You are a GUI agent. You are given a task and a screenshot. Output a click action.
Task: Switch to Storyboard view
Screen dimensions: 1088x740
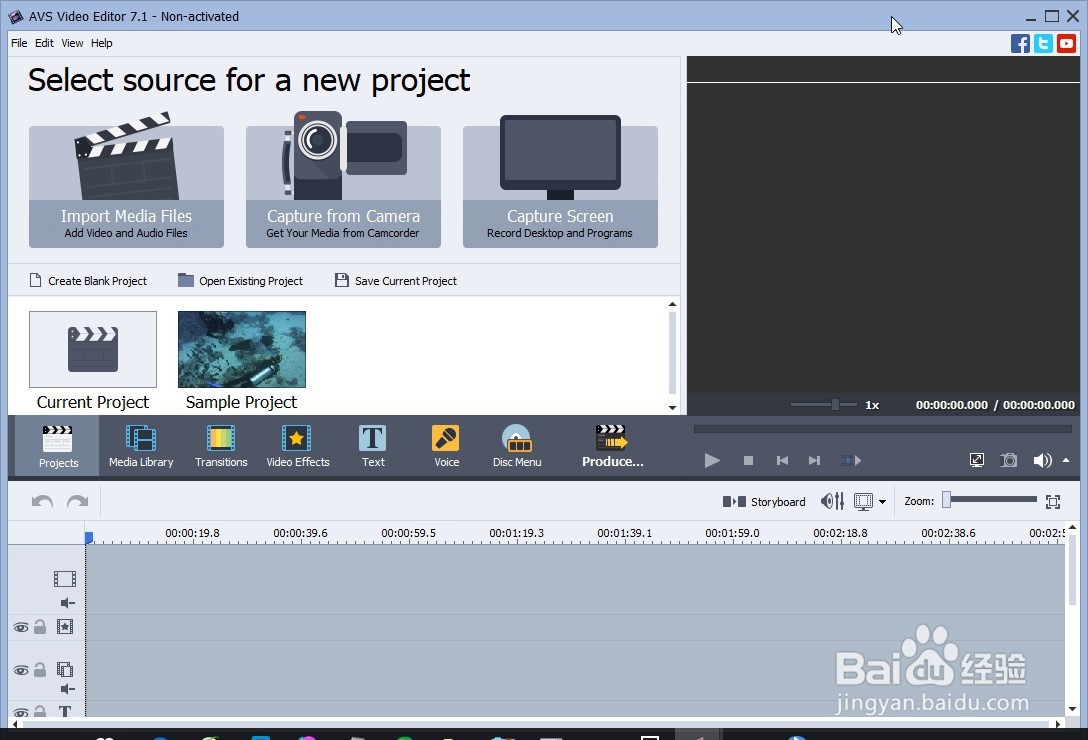tap(764, 501)
